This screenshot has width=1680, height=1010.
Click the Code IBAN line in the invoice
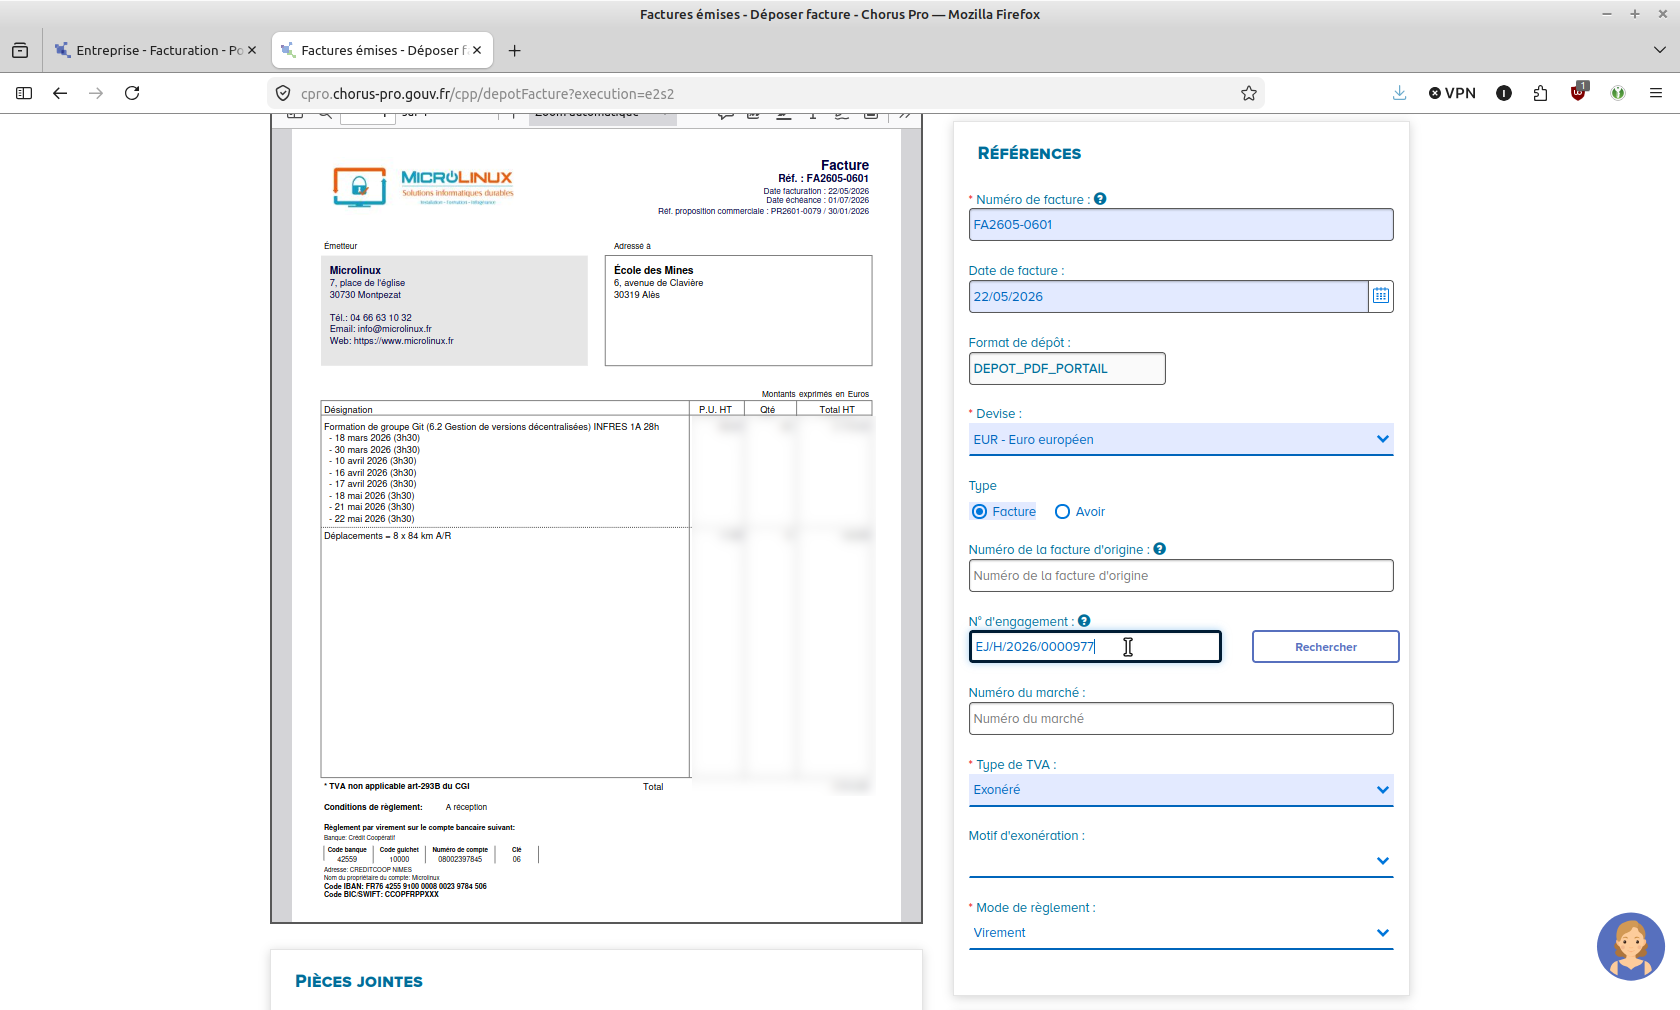(x=405, y=886)
